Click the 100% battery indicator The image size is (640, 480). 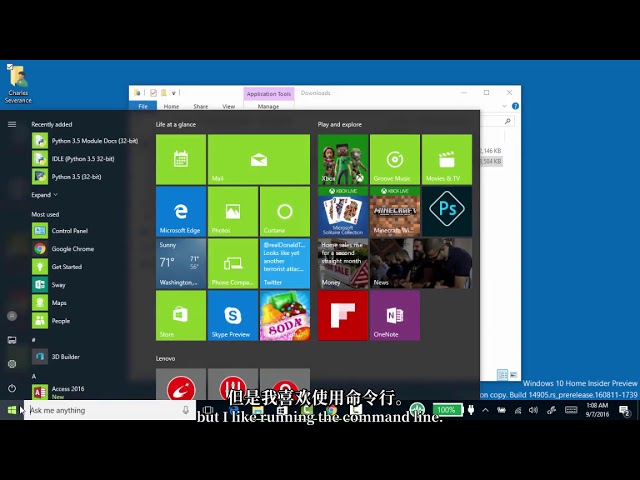tap(447, 410)
